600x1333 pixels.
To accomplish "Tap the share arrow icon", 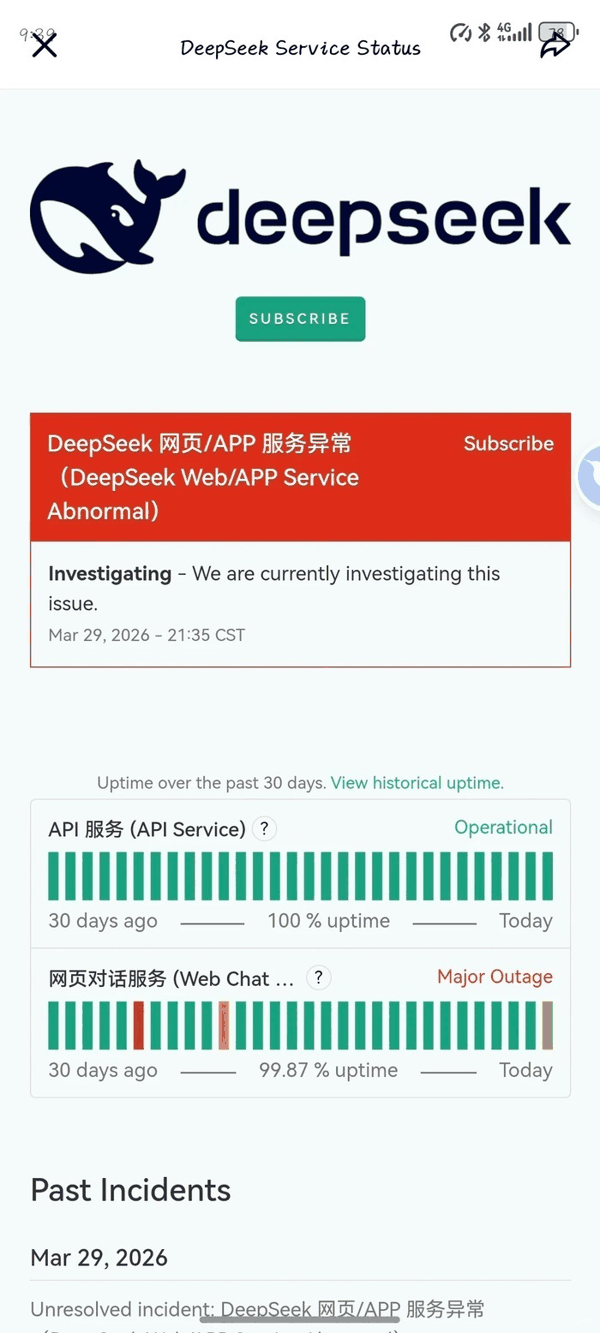I will [554, 46].
